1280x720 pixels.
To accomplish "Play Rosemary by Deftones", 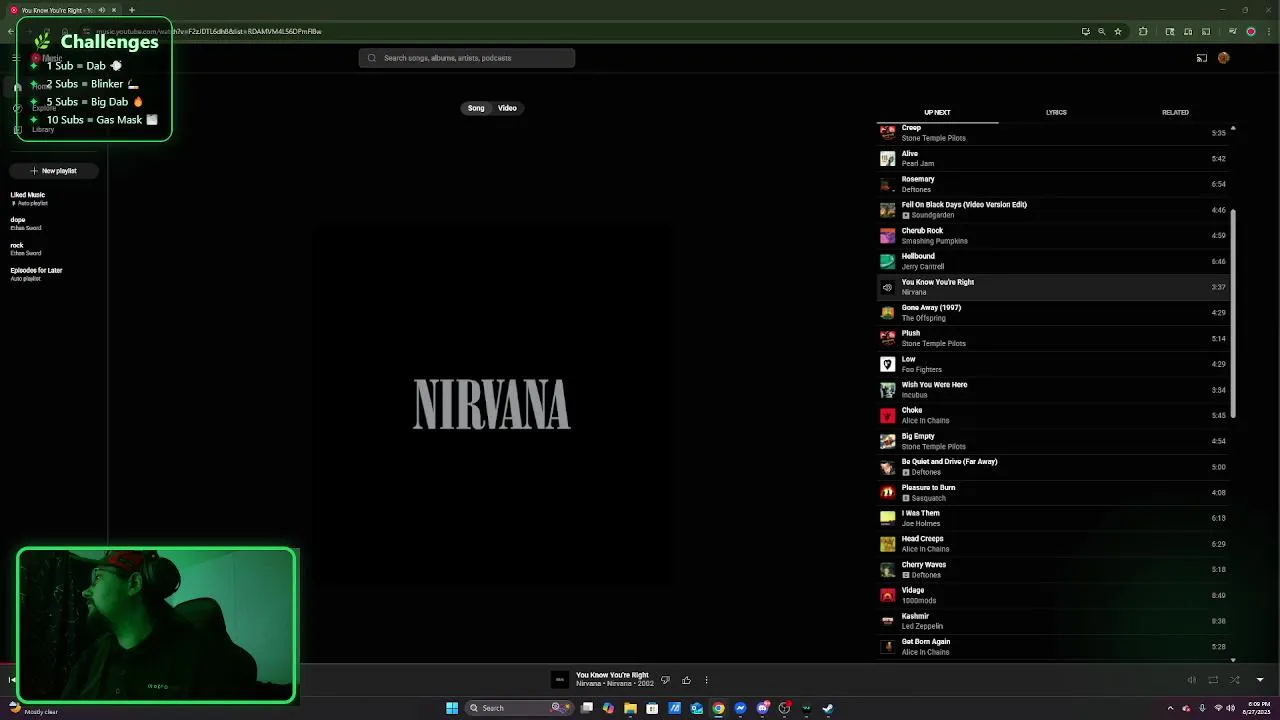I will pyautogui.click(x=1055, y=184).
